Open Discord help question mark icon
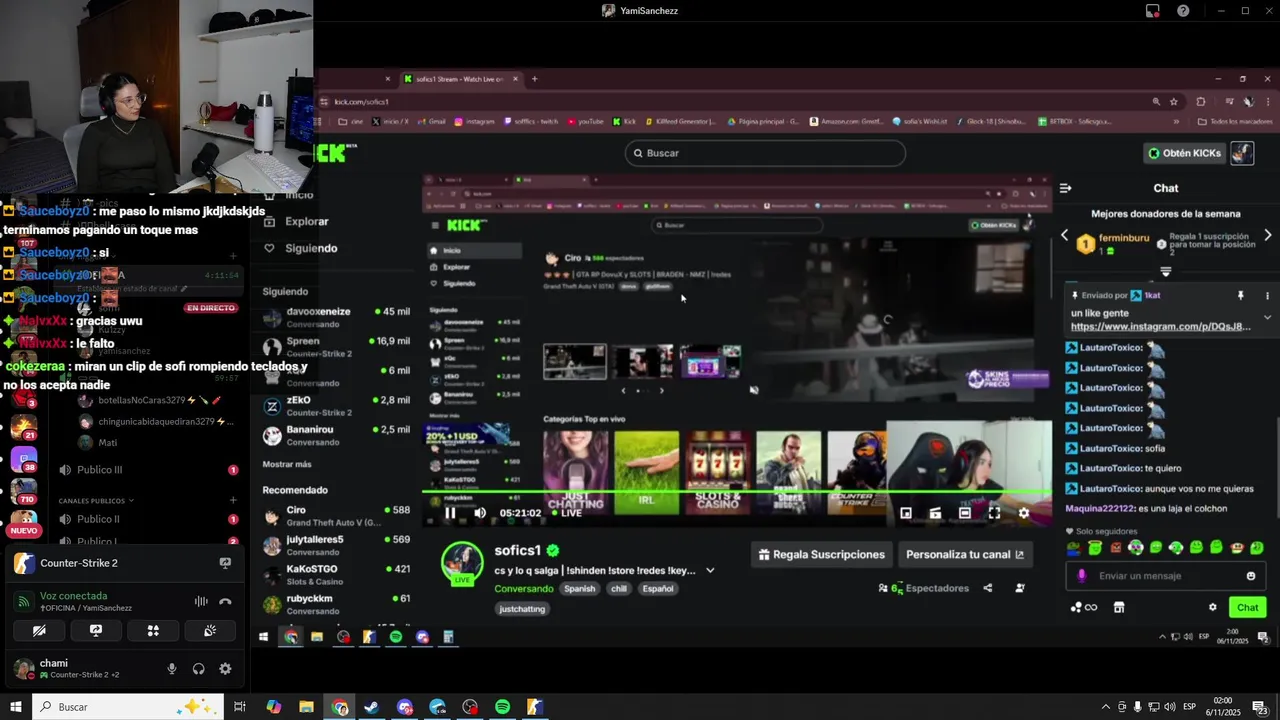The width and height of the screenshot is (1280, 720). click(1183, 11)
